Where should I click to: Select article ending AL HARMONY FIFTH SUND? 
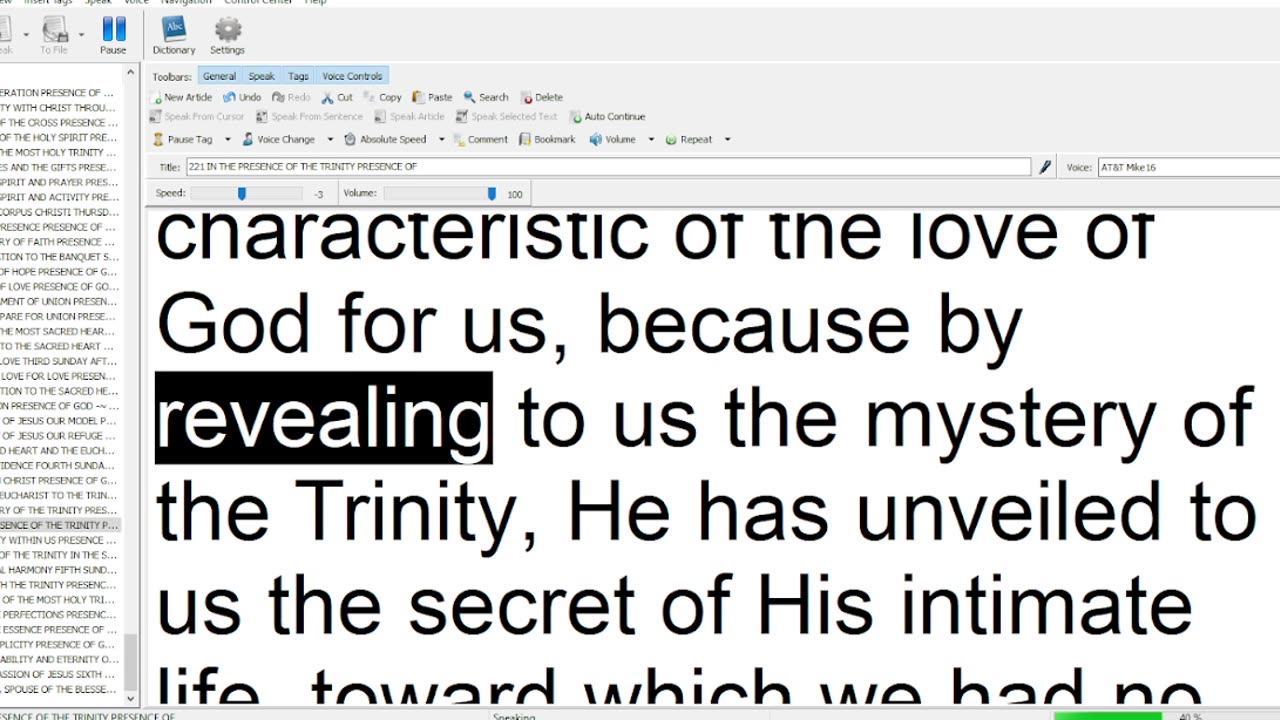point(60,570)
